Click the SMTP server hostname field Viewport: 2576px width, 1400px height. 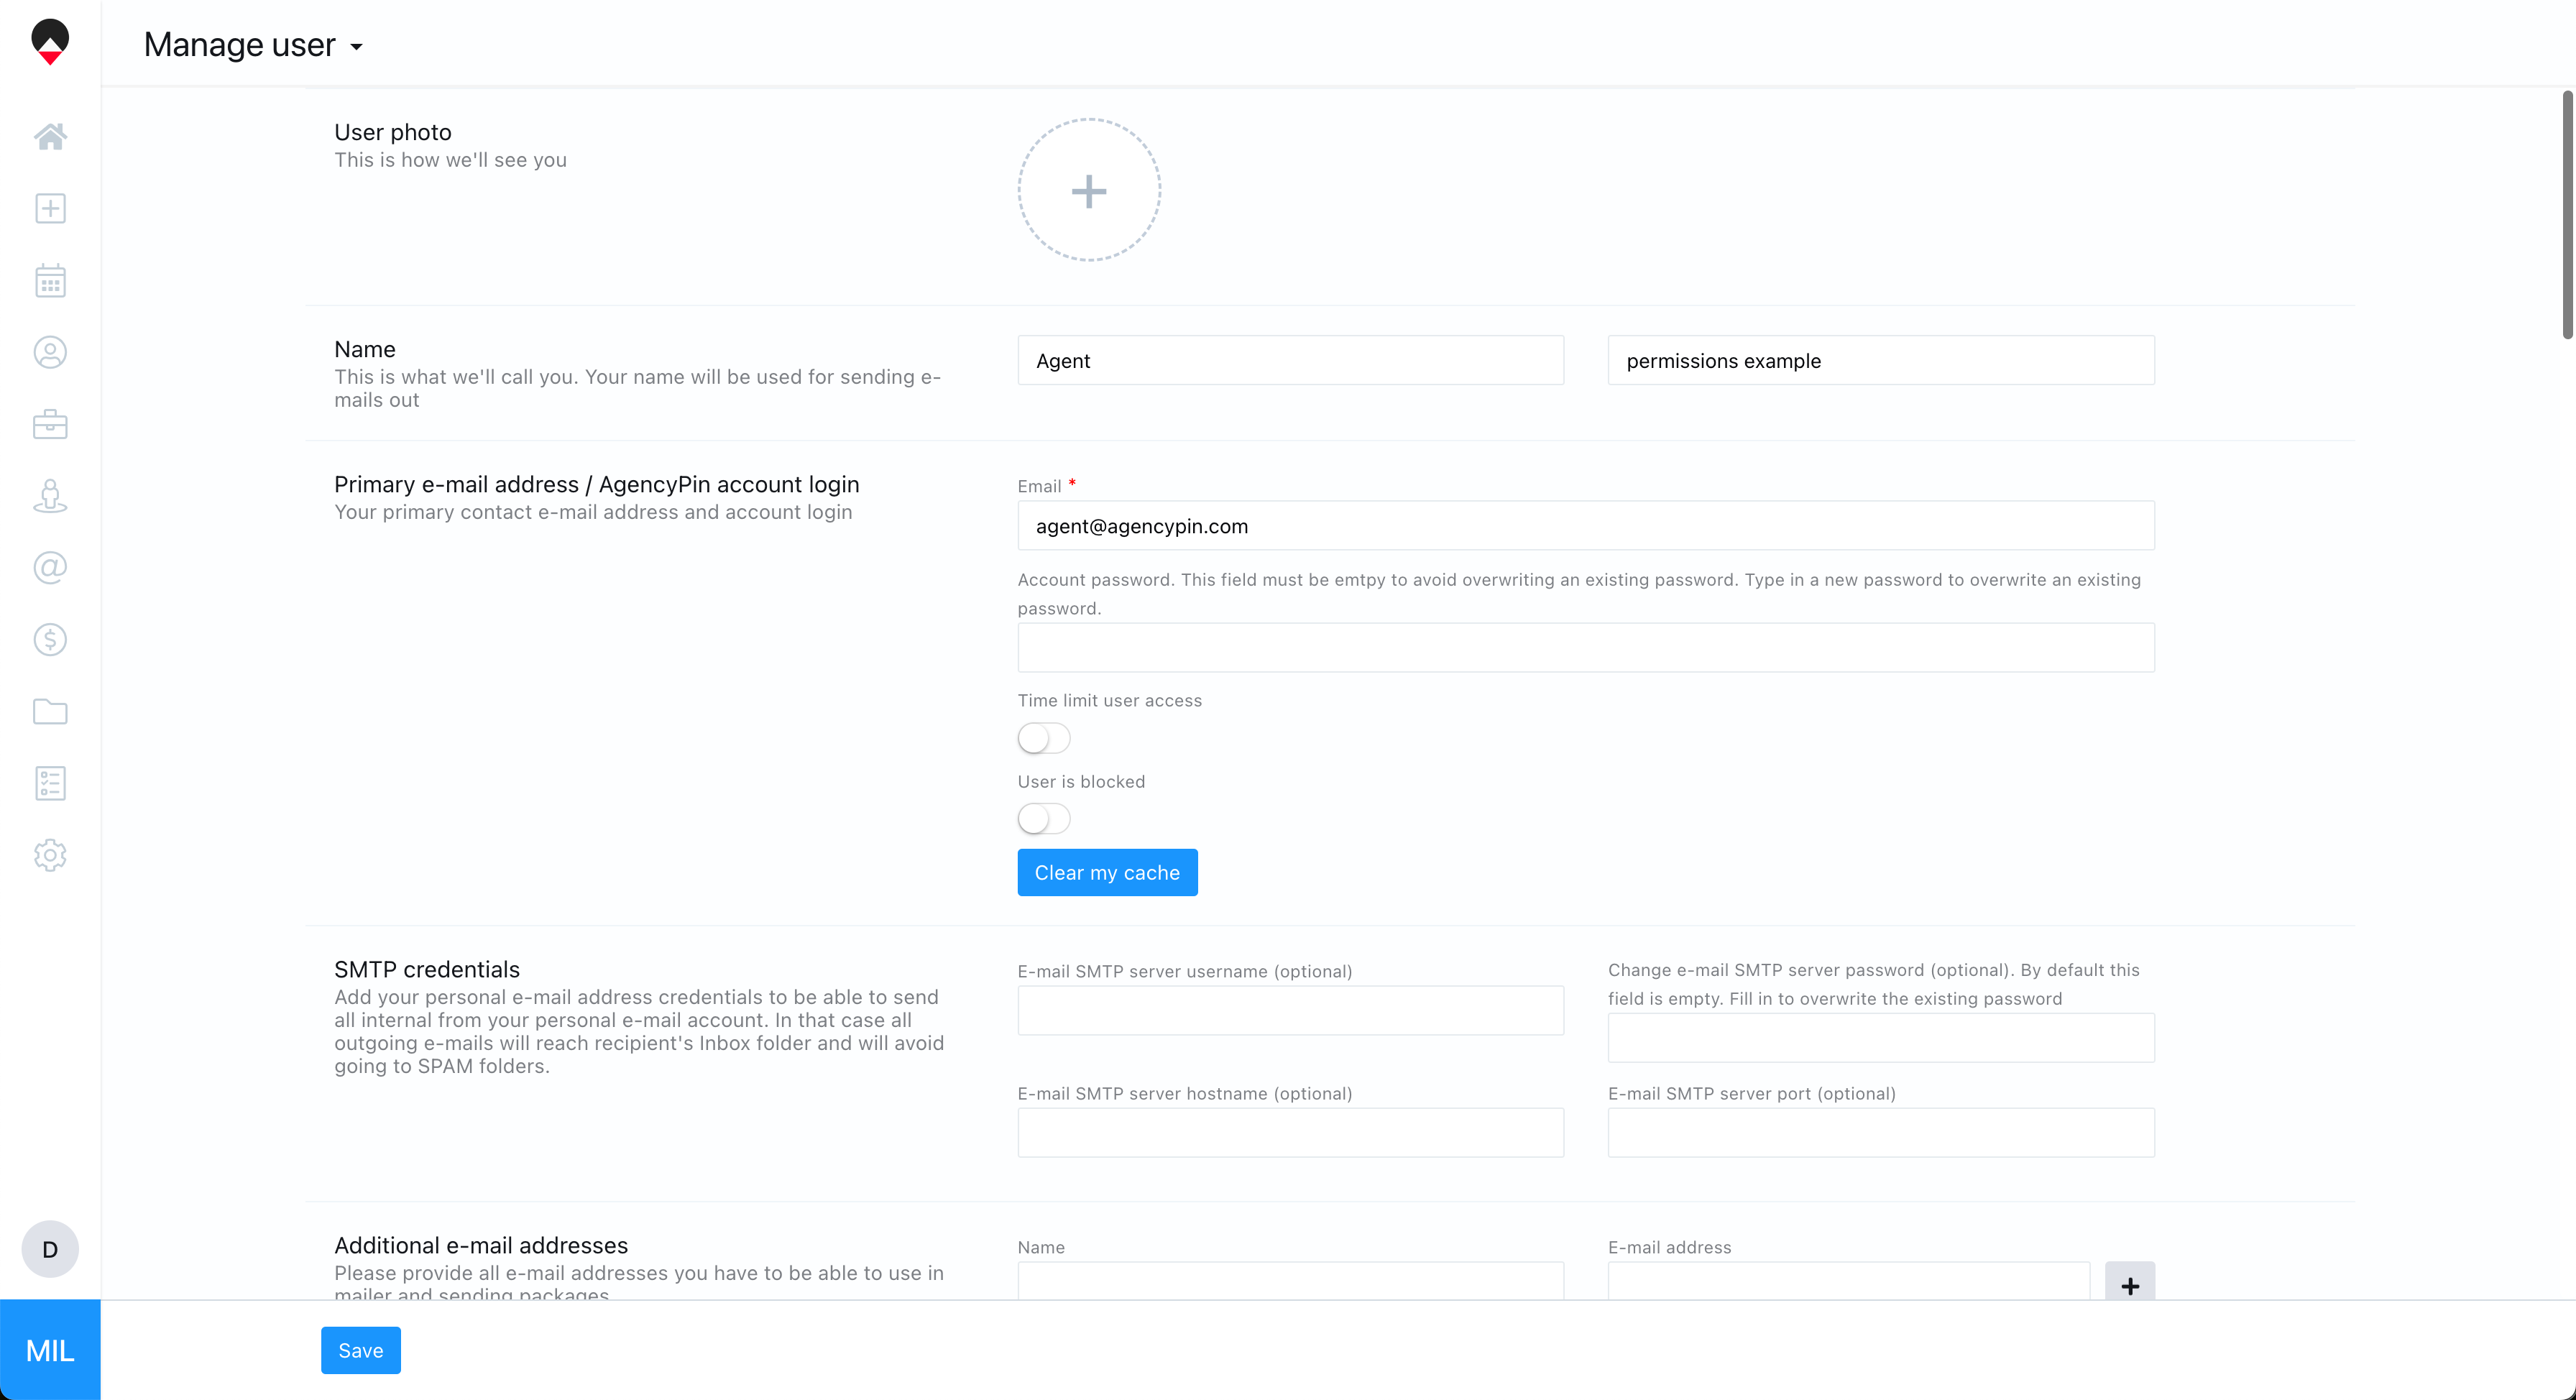(1290, 1133)
